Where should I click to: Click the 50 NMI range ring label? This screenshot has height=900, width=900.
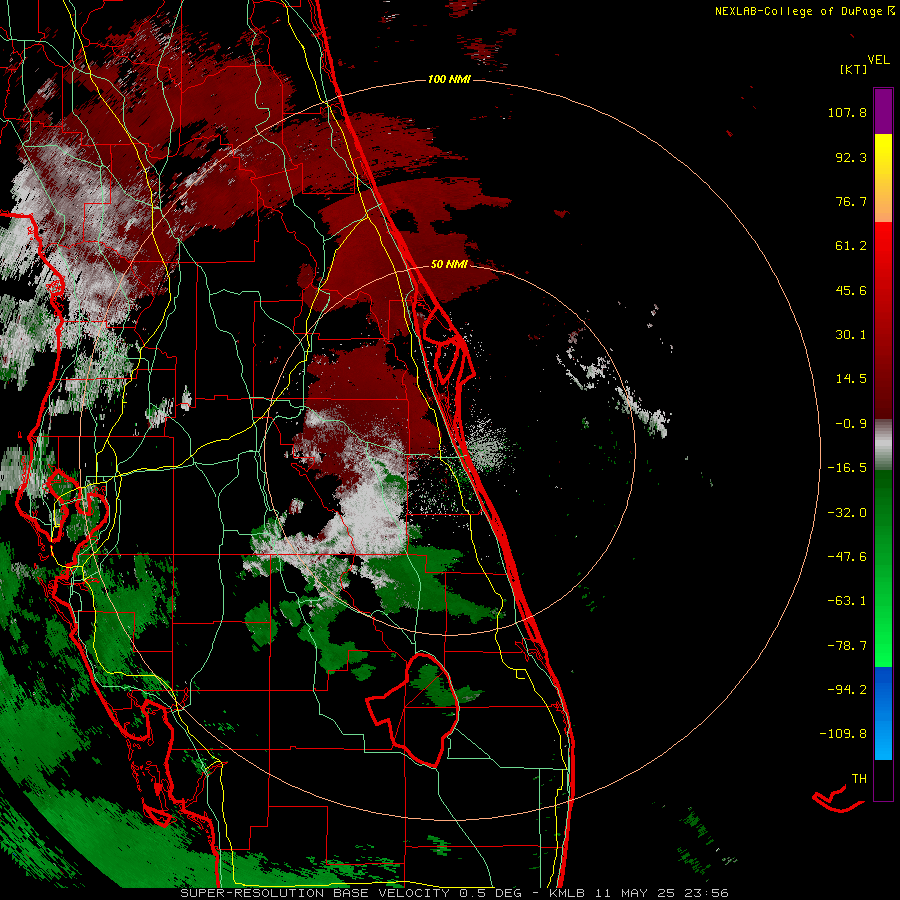tap(449, 264)
